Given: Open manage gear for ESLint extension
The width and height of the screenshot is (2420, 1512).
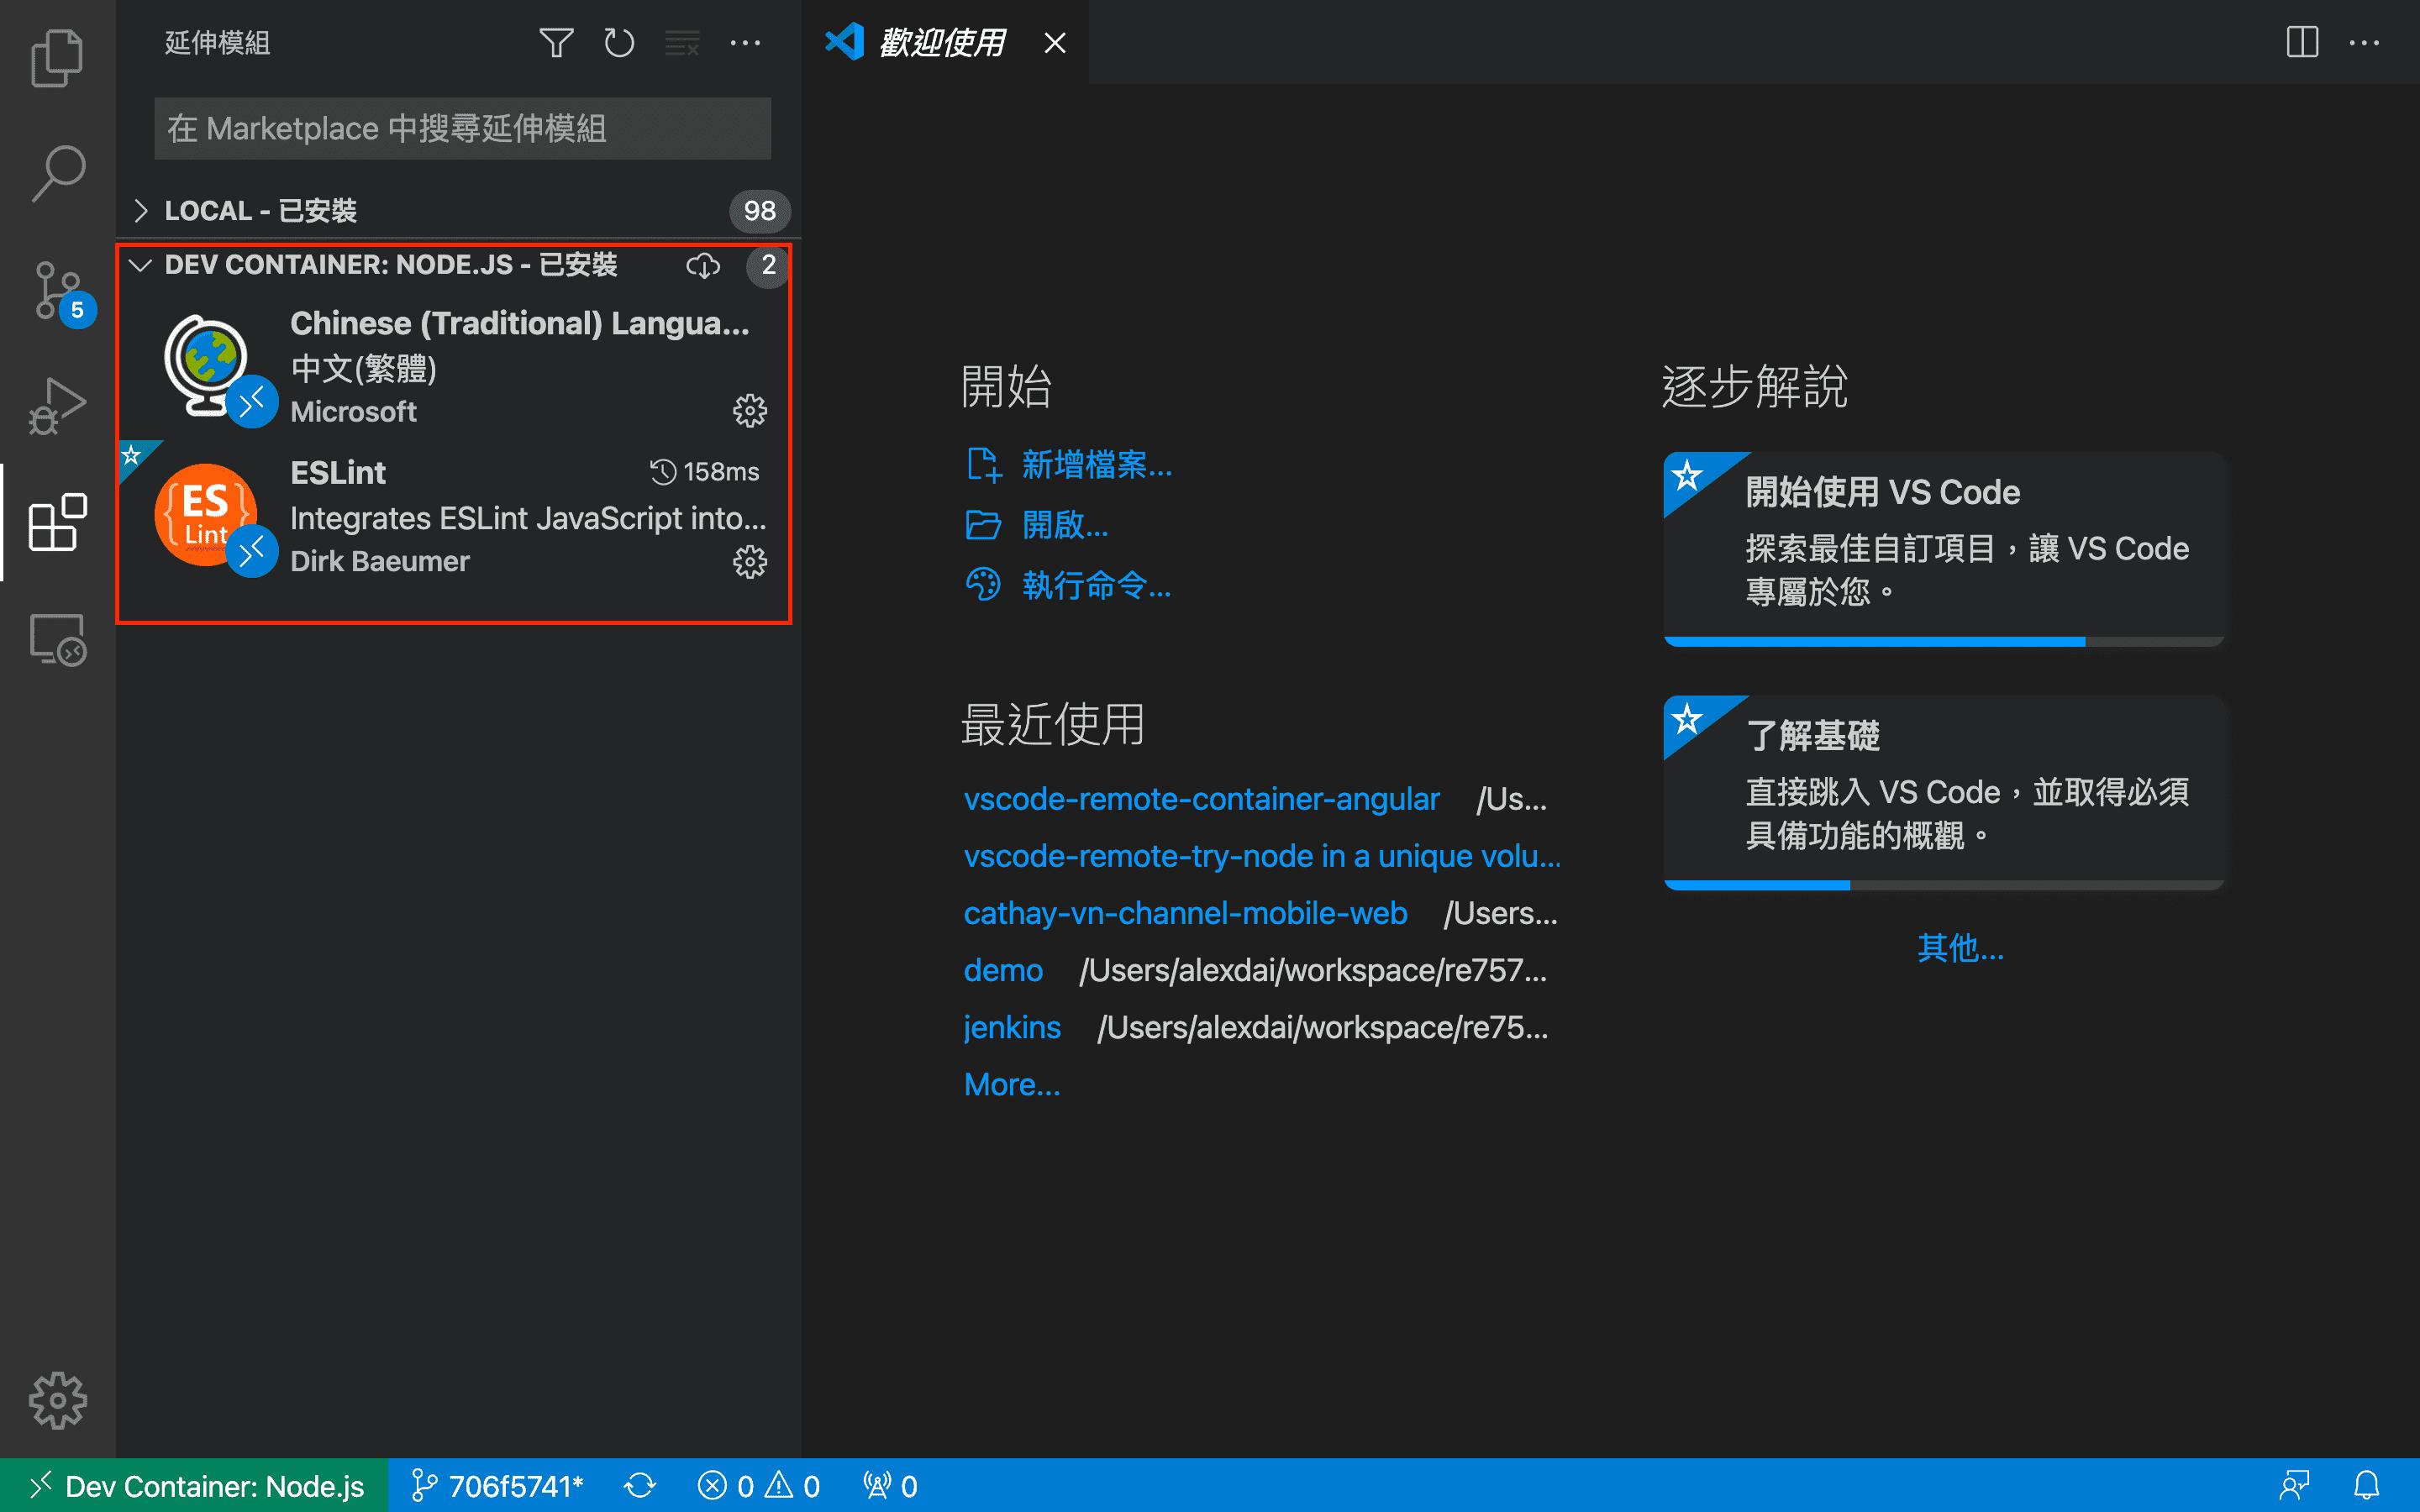Looking at the screenshot, I should click(750, 562).
